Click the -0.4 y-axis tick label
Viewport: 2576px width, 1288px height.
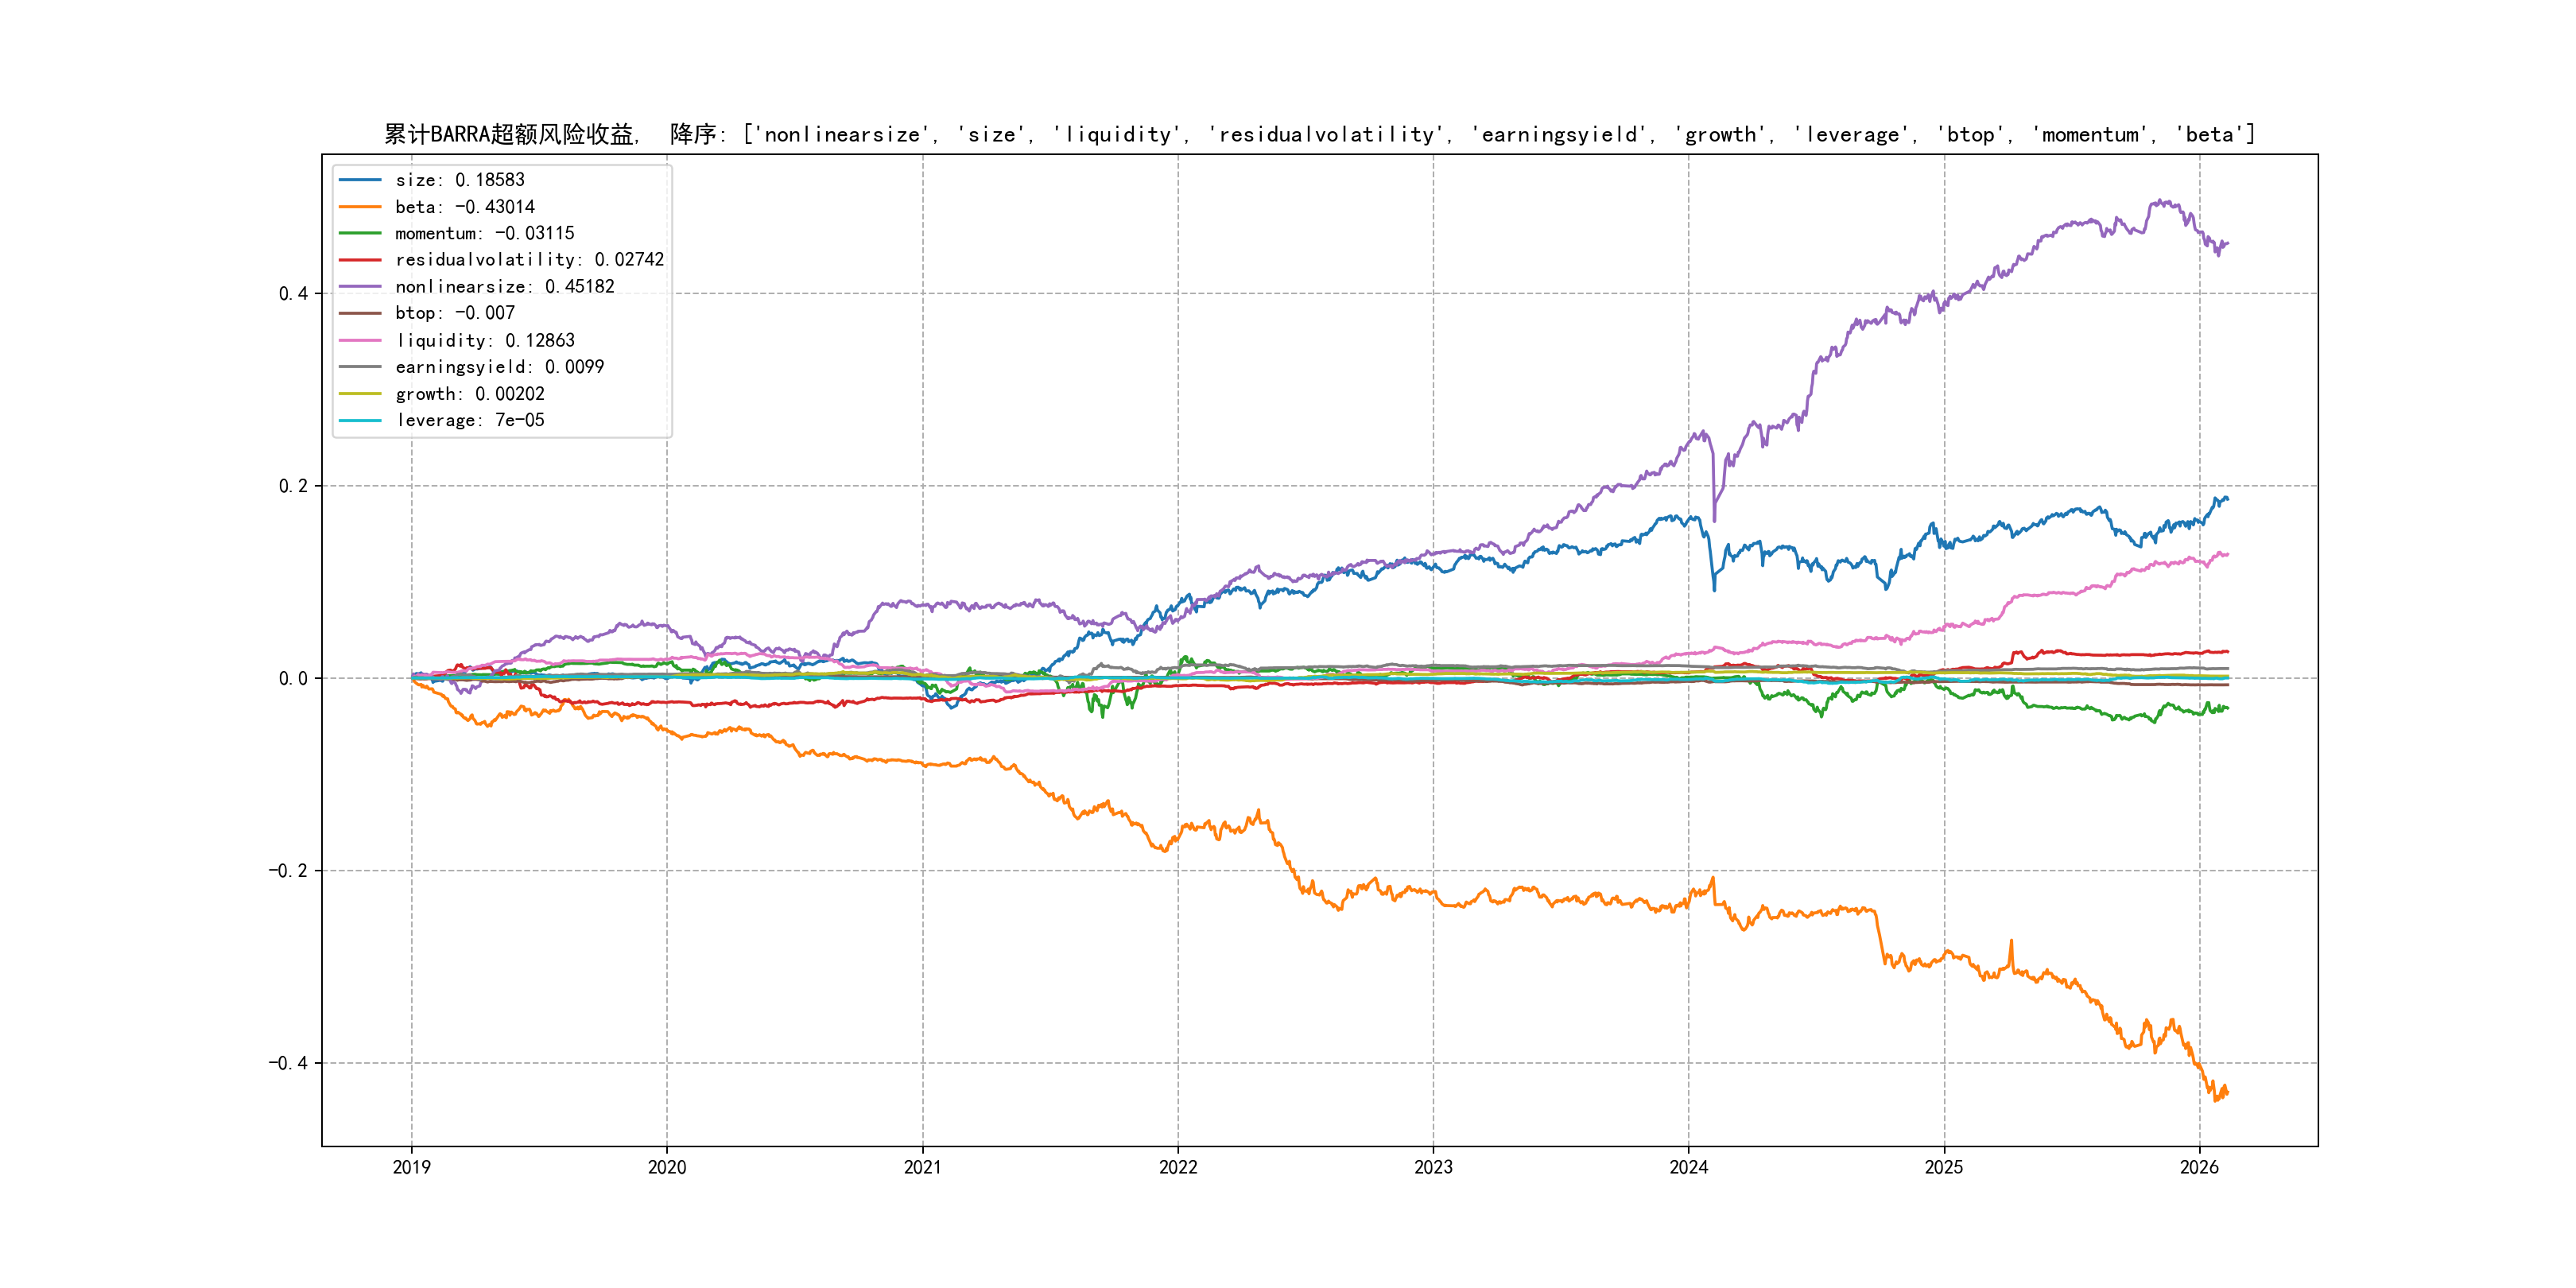[x=288, y=1063]
